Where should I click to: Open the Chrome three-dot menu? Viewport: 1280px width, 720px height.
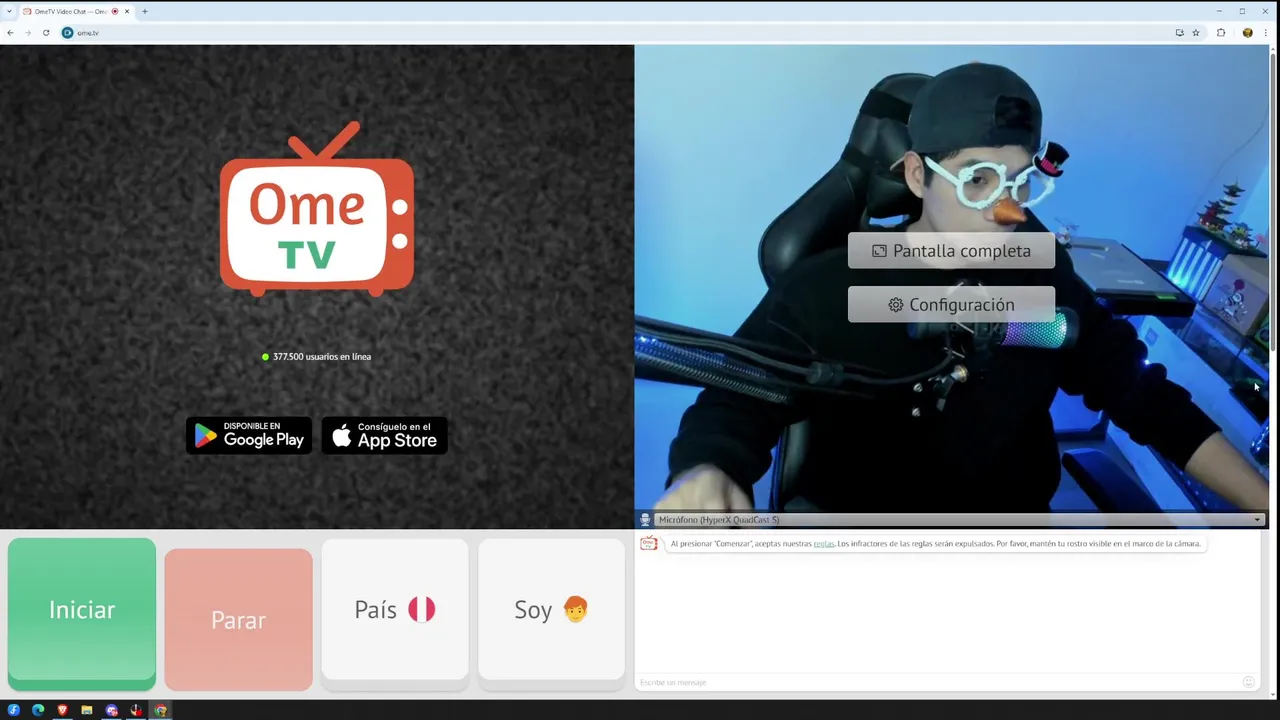[1265, 33]
